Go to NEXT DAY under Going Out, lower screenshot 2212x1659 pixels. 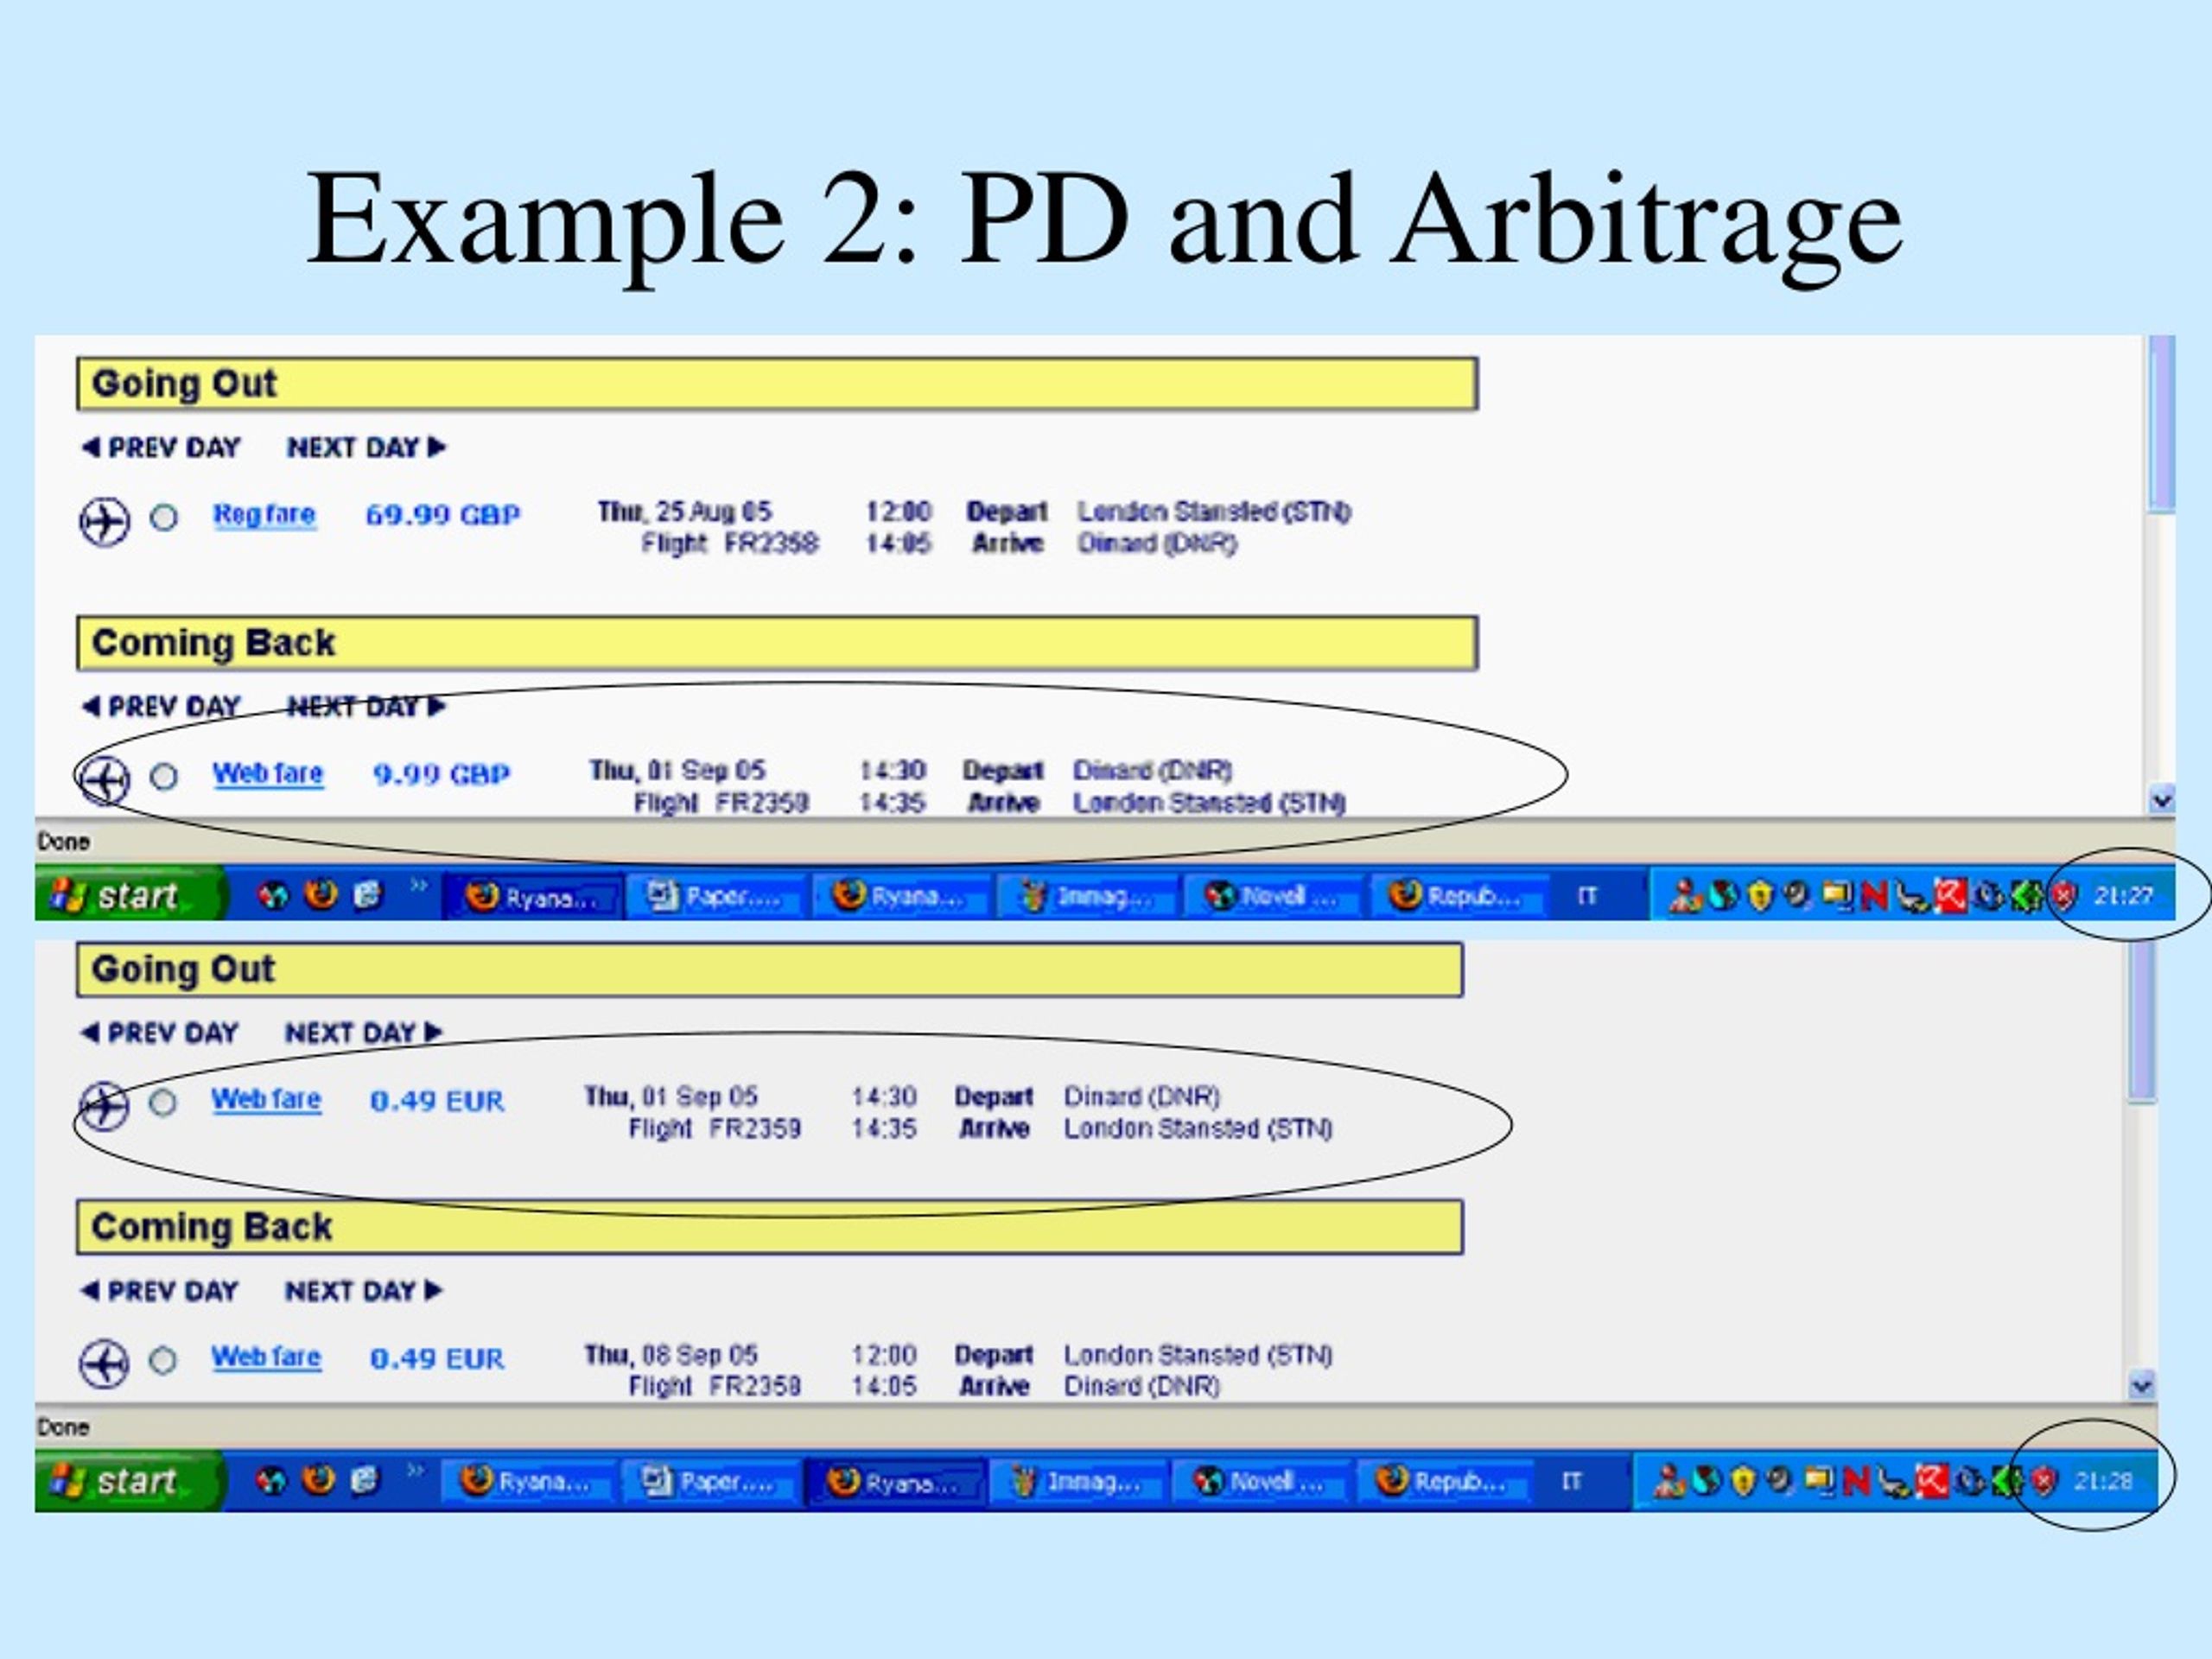363,1033
